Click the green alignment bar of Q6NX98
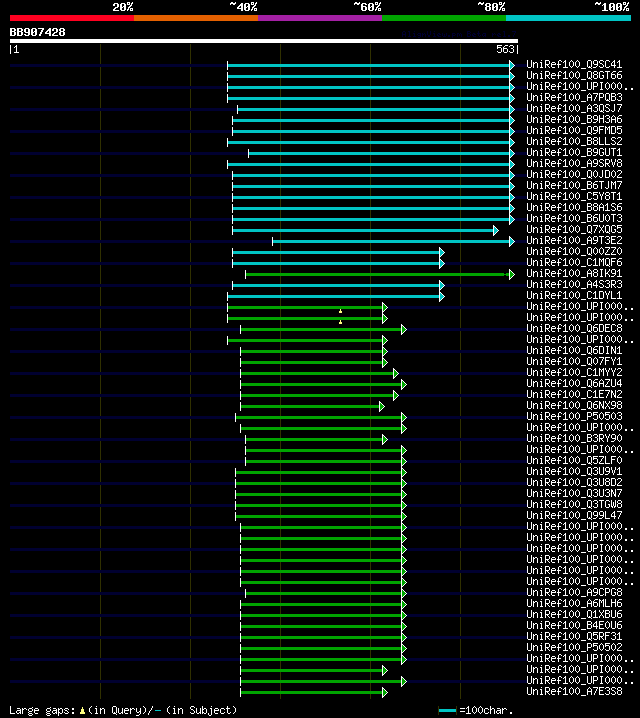The image size is (640, 718). [x=312, y=406]
